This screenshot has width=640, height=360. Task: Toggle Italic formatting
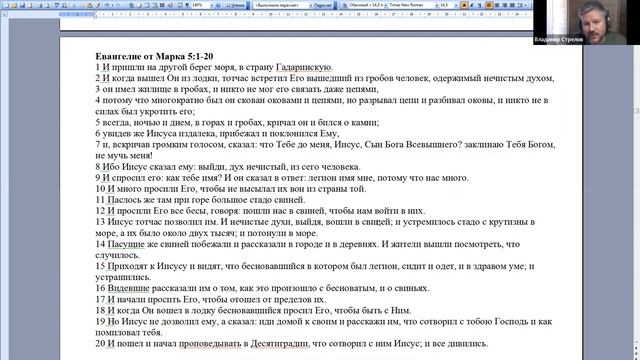click(472, 5)
